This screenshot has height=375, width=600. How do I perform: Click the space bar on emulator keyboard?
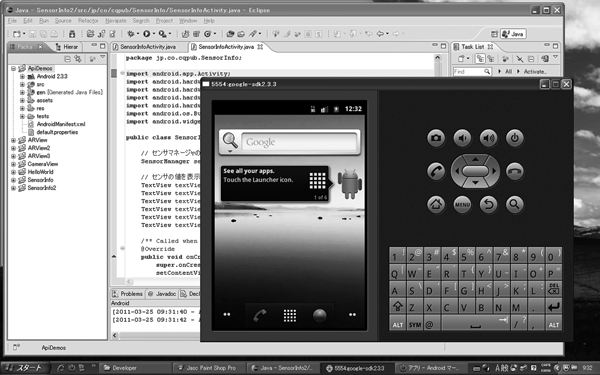pyautogui.click(x=475, y=323)
